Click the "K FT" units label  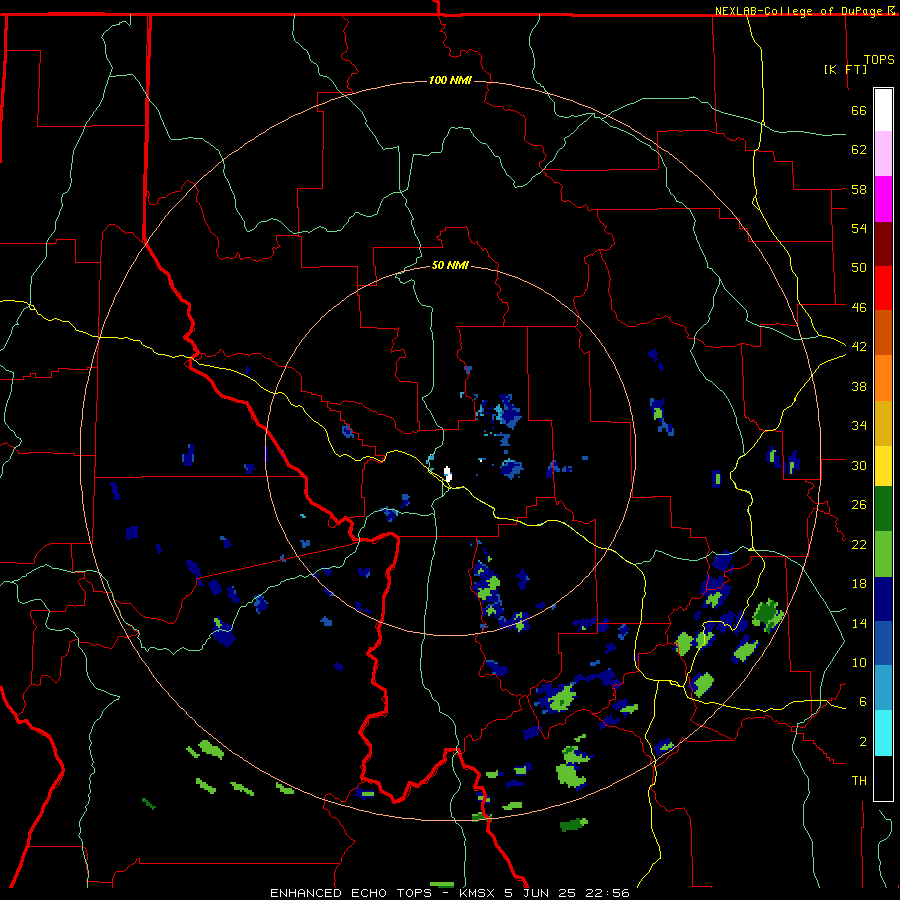coord(845,69)
